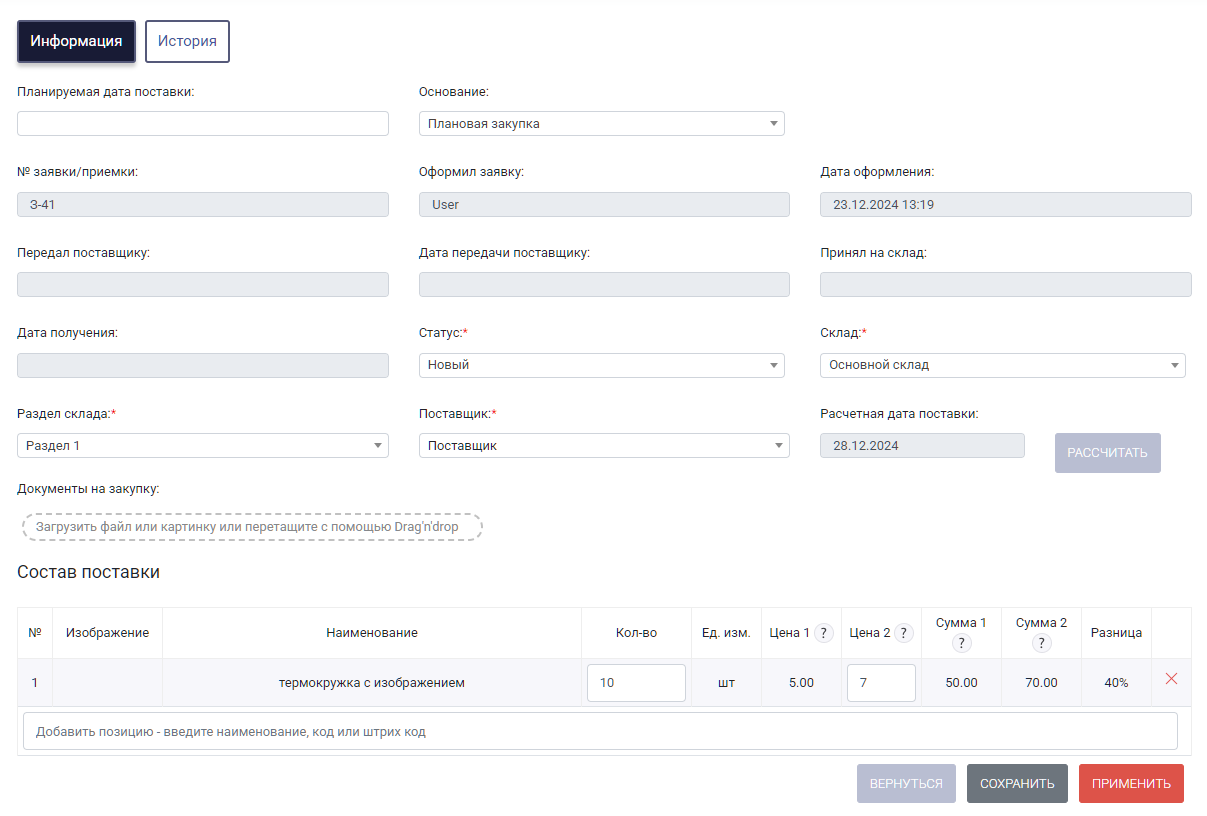This screenshot has height=816, width=1207.
Task: Click the empty Дата передачи поставщику field
Action: coord(604,284)
